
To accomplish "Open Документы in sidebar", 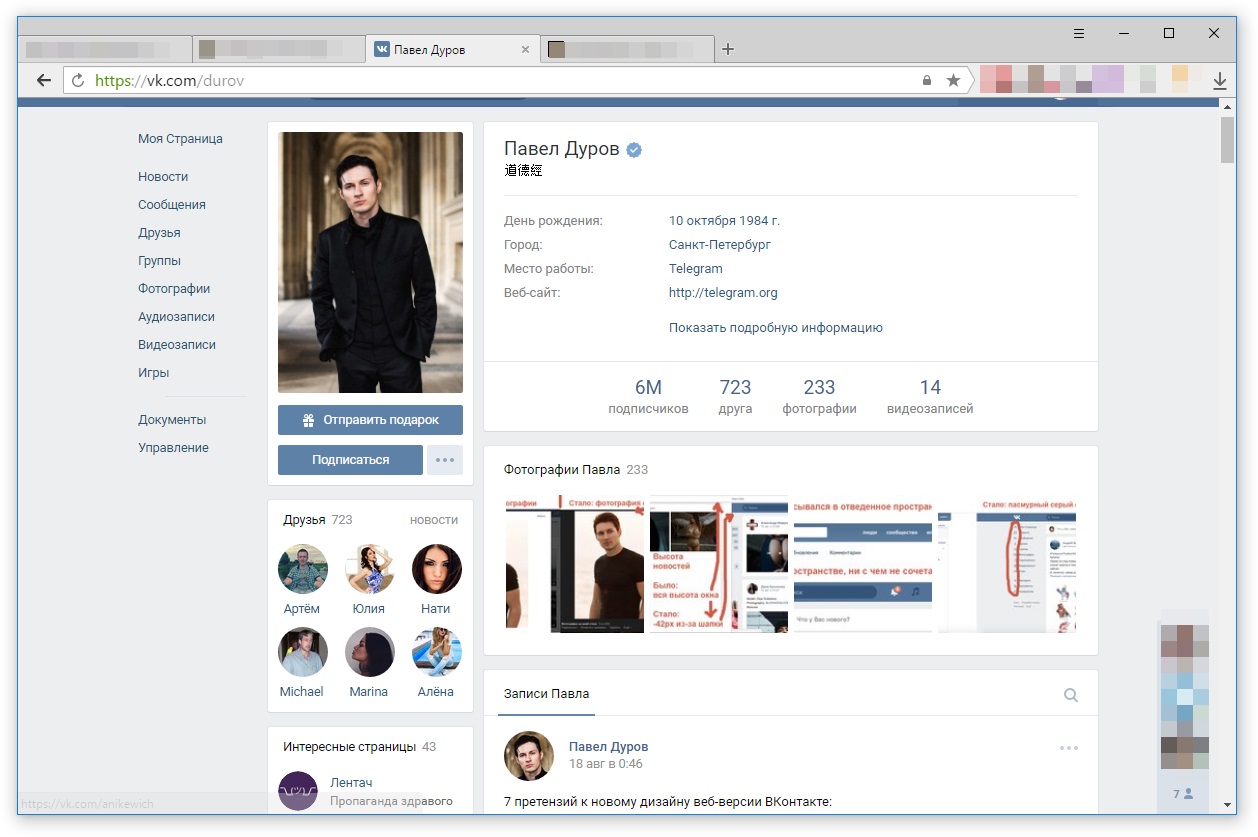I will [172, 420].
